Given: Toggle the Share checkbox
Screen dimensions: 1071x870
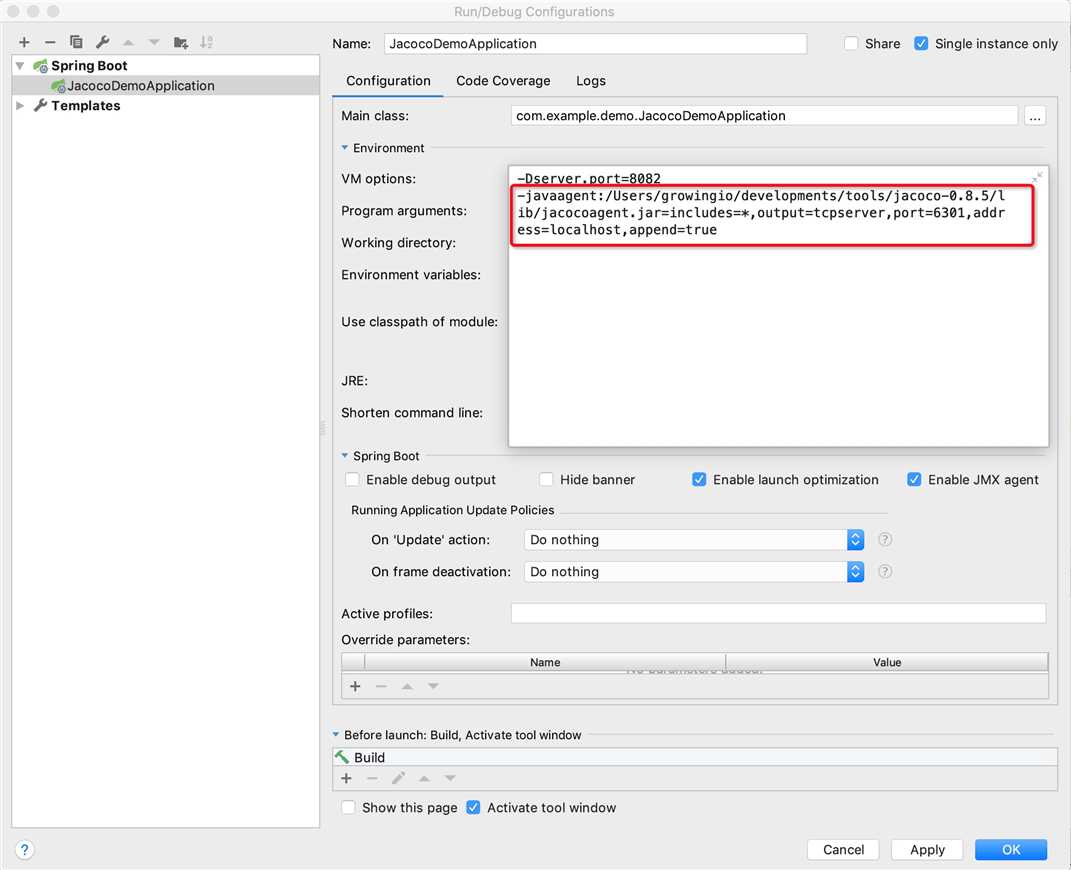Looking at the screenshot, I should (x=851, y=44).
